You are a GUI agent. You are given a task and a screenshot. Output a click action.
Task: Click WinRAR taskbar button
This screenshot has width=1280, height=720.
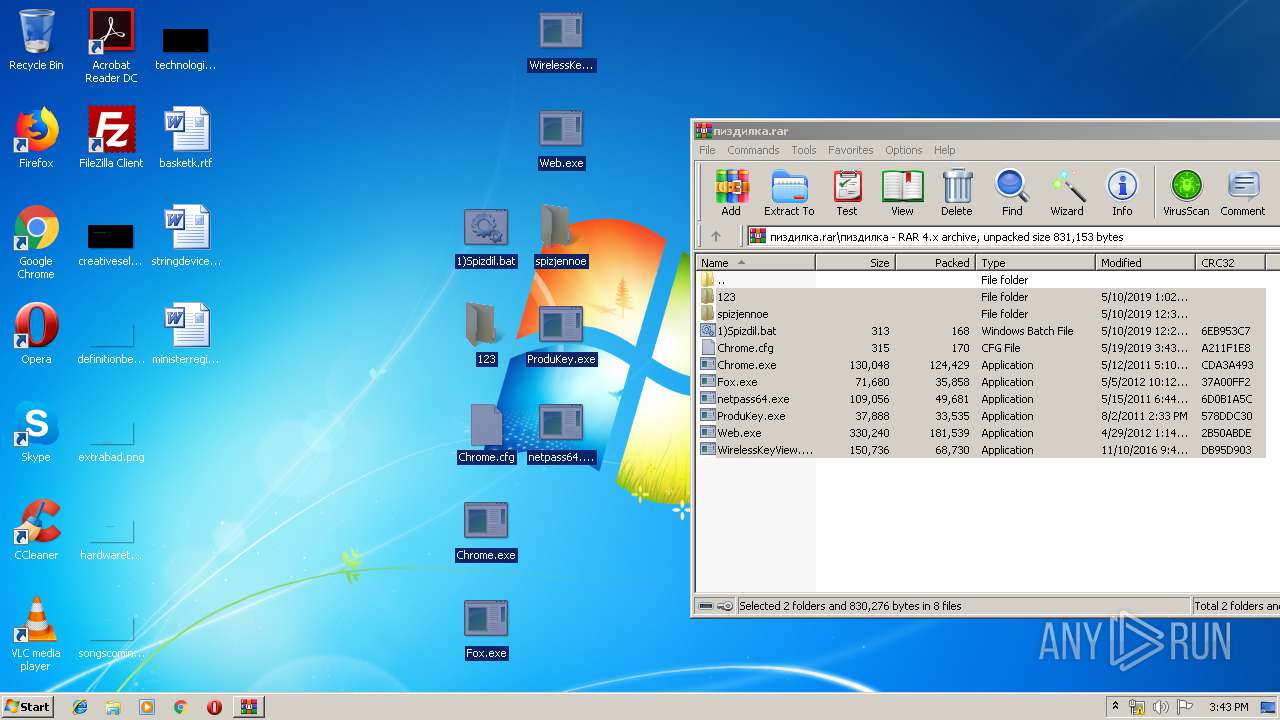click(248, 707)
